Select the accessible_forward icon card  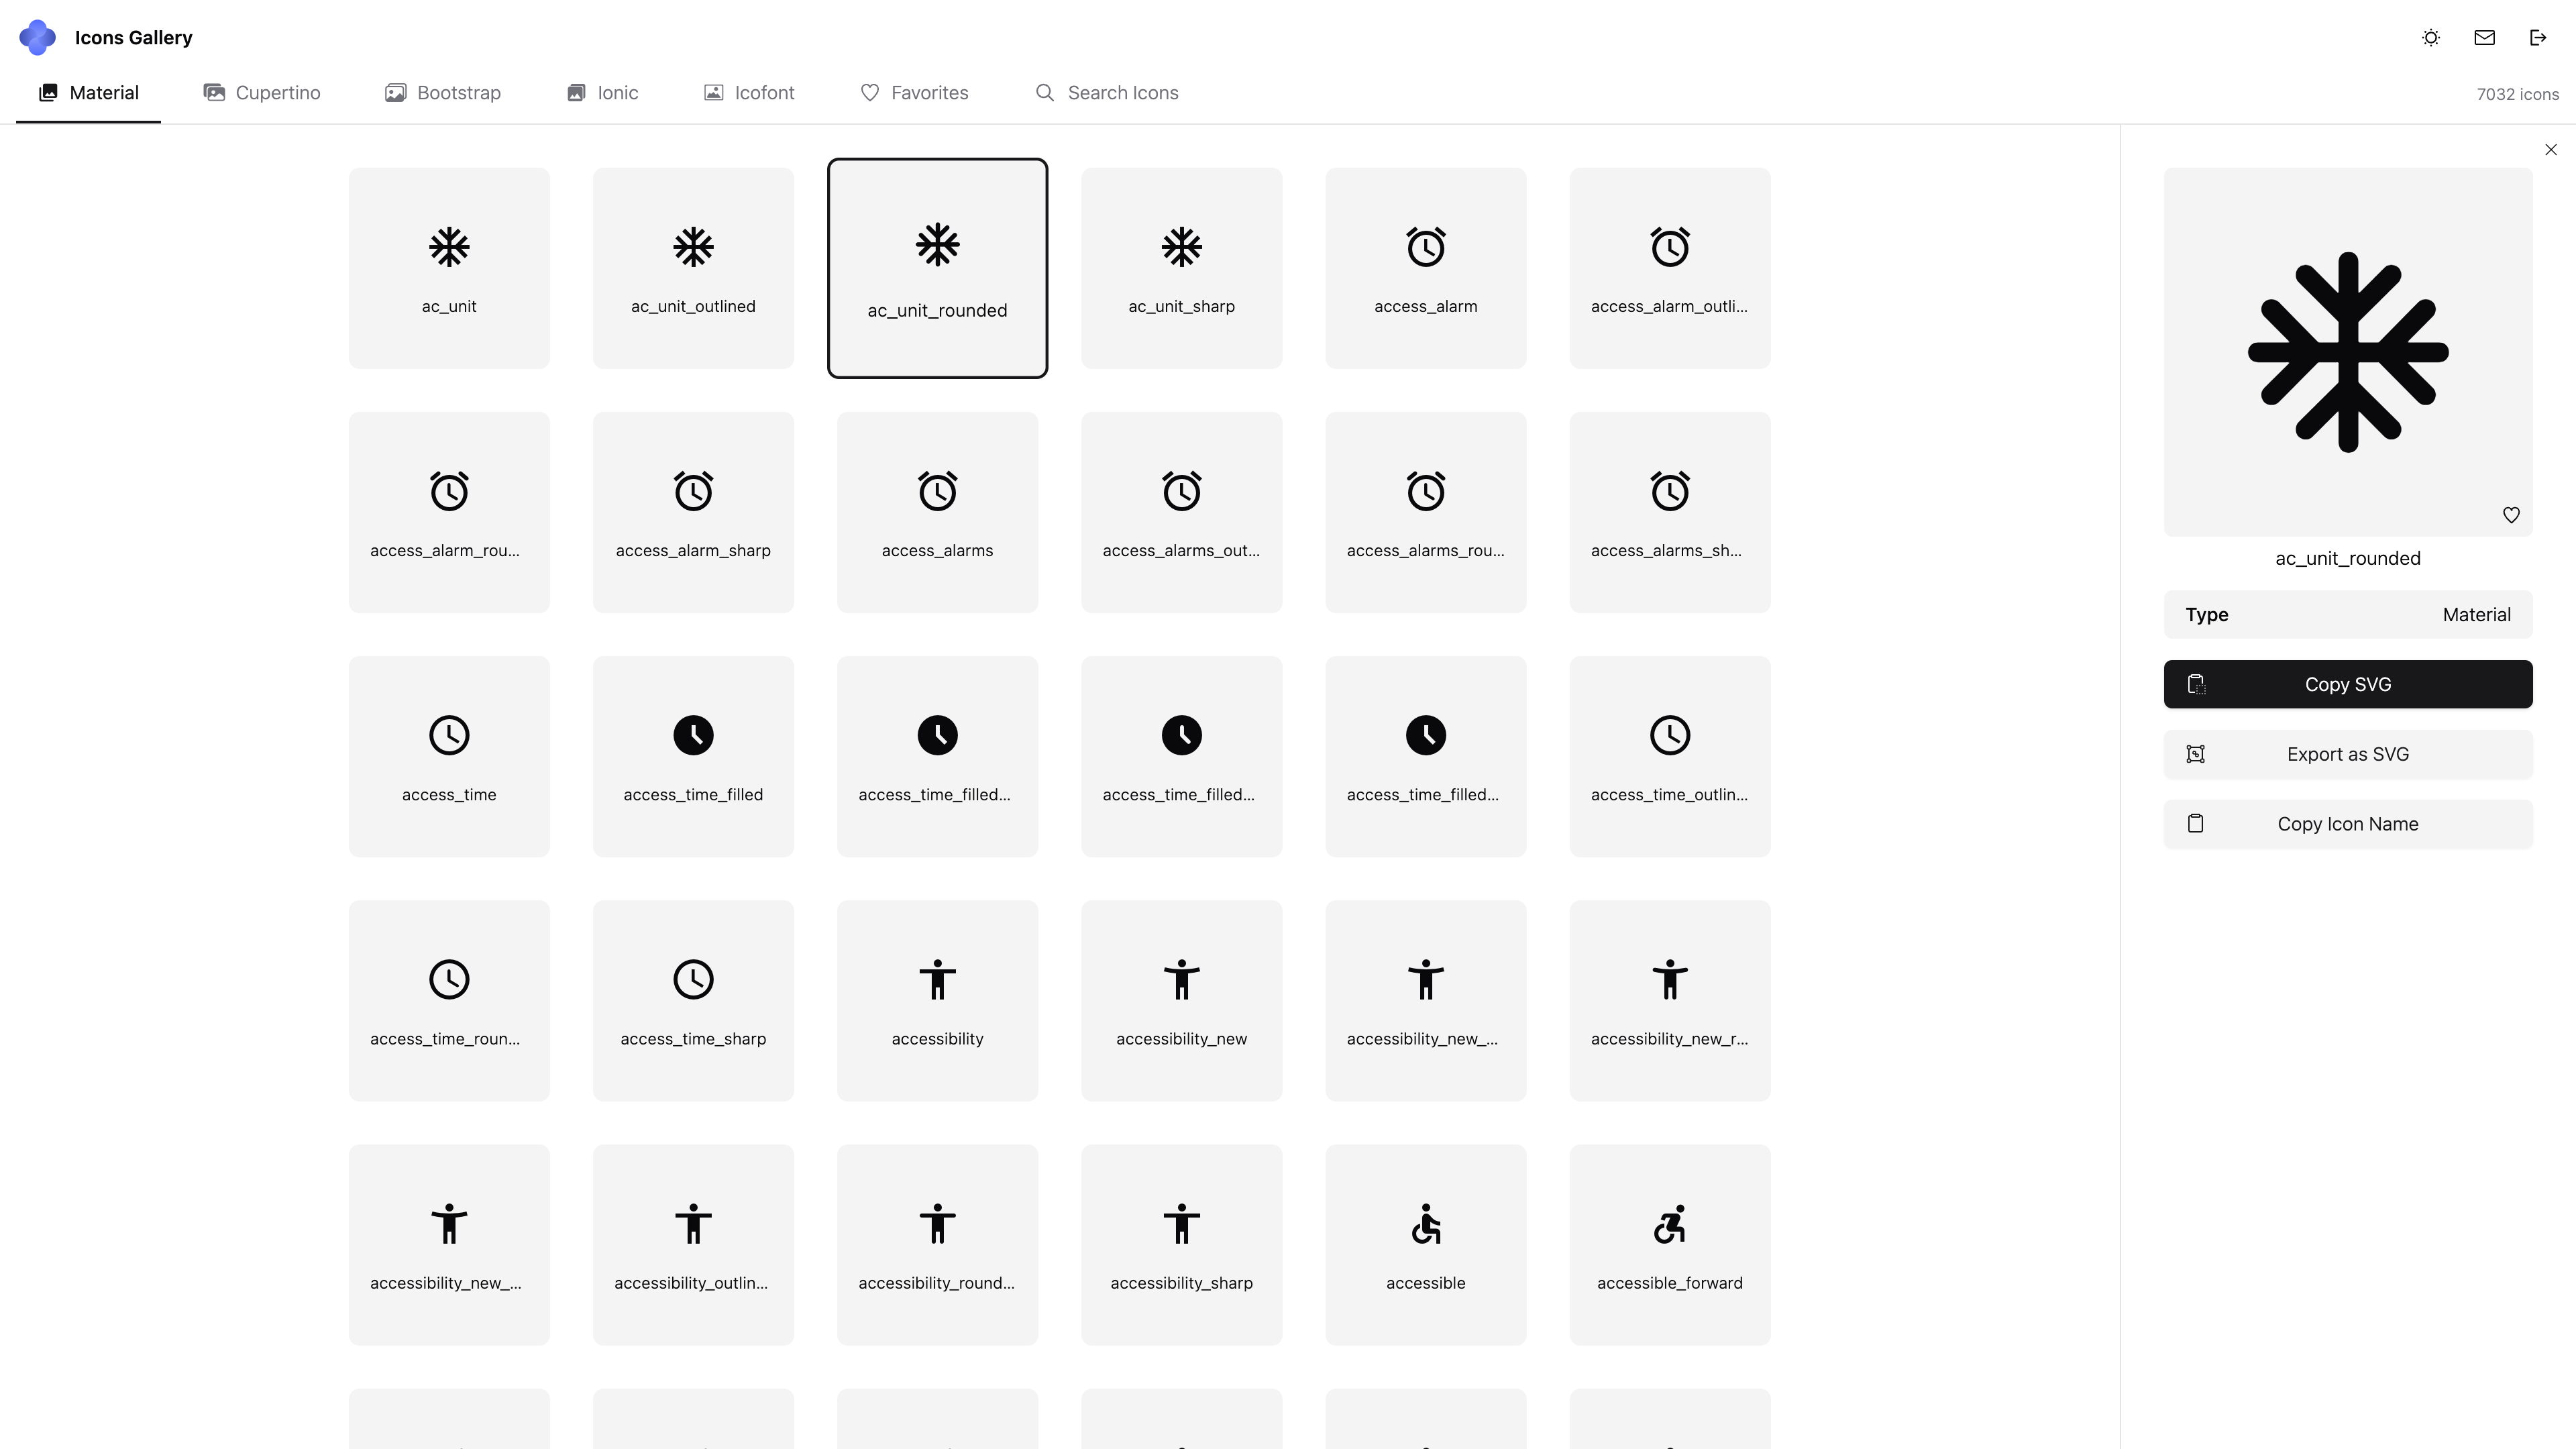(1669, 1244)
